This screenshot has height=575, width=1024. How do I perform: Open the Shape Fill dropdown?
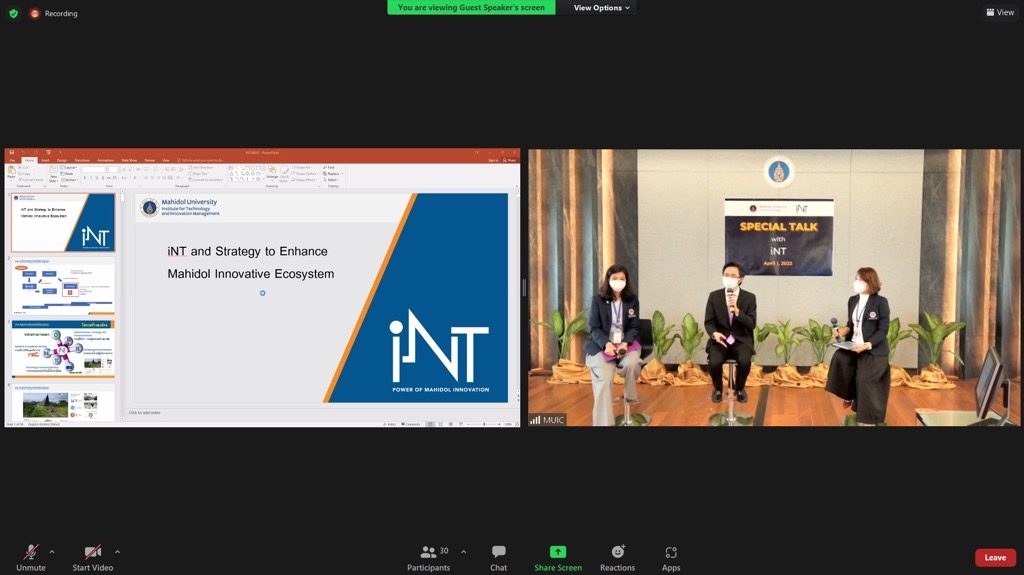(302, 167)
